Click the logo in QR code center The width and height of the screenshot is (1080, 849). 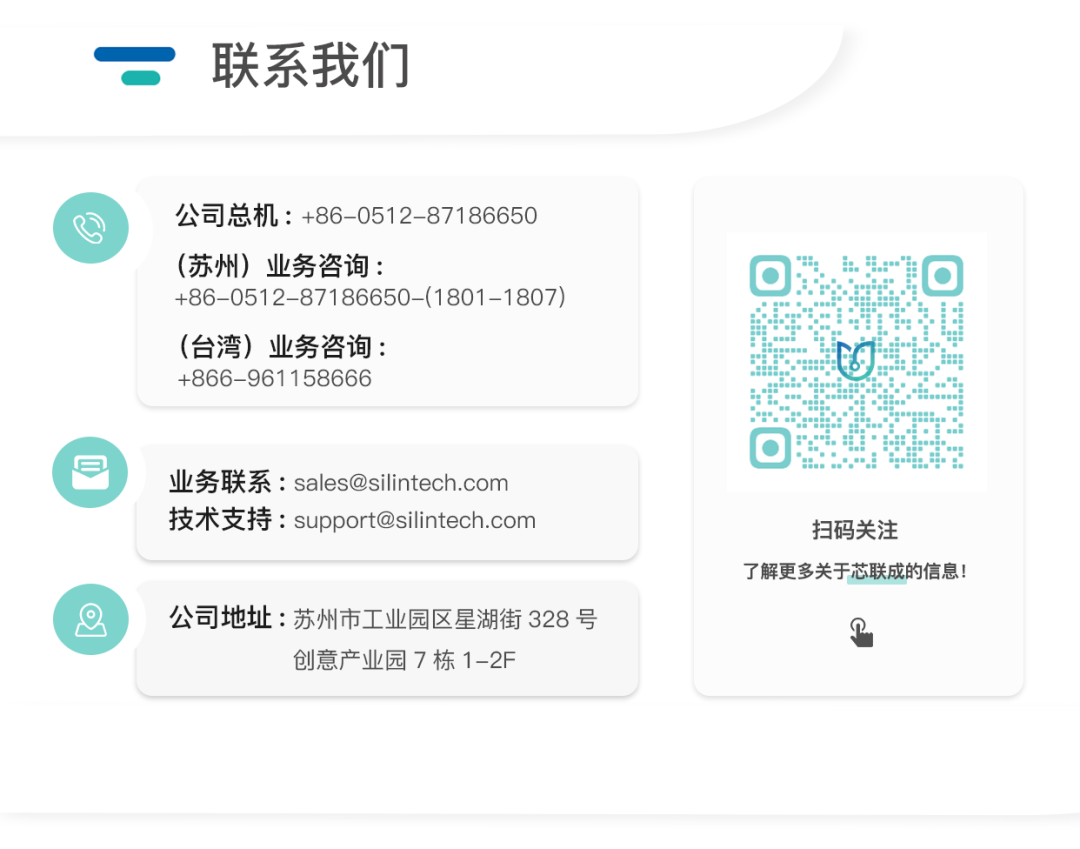coord(856,360)
